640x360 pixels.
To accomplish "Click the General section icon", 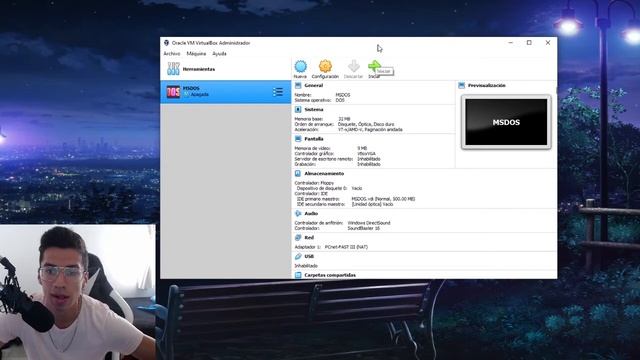I will pyautogui.click(x=298, y=85).
